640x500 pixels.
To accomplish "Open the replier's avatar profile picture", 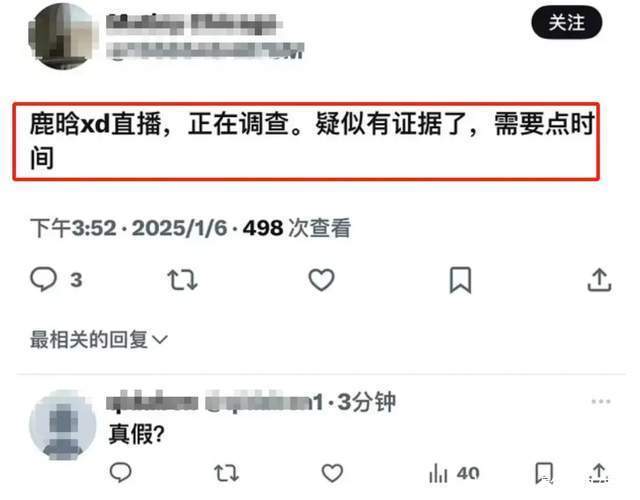I will (63, 425).
